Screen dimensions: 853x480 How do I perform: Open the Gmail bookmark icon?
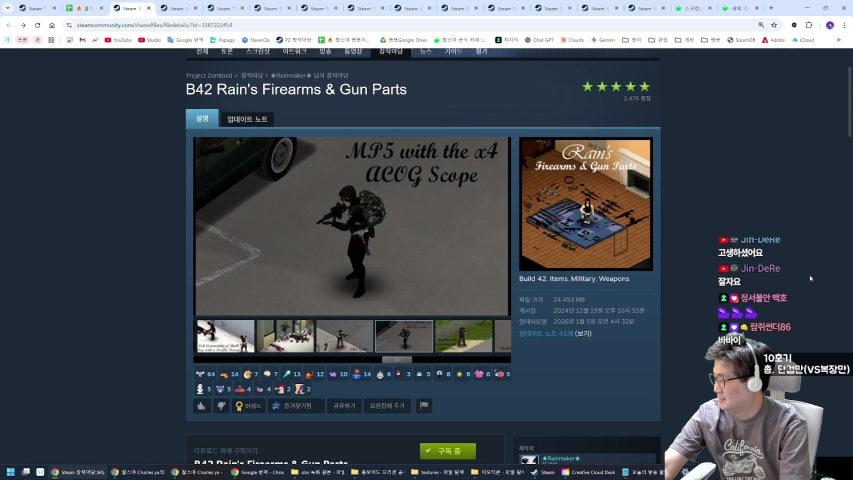82,40
